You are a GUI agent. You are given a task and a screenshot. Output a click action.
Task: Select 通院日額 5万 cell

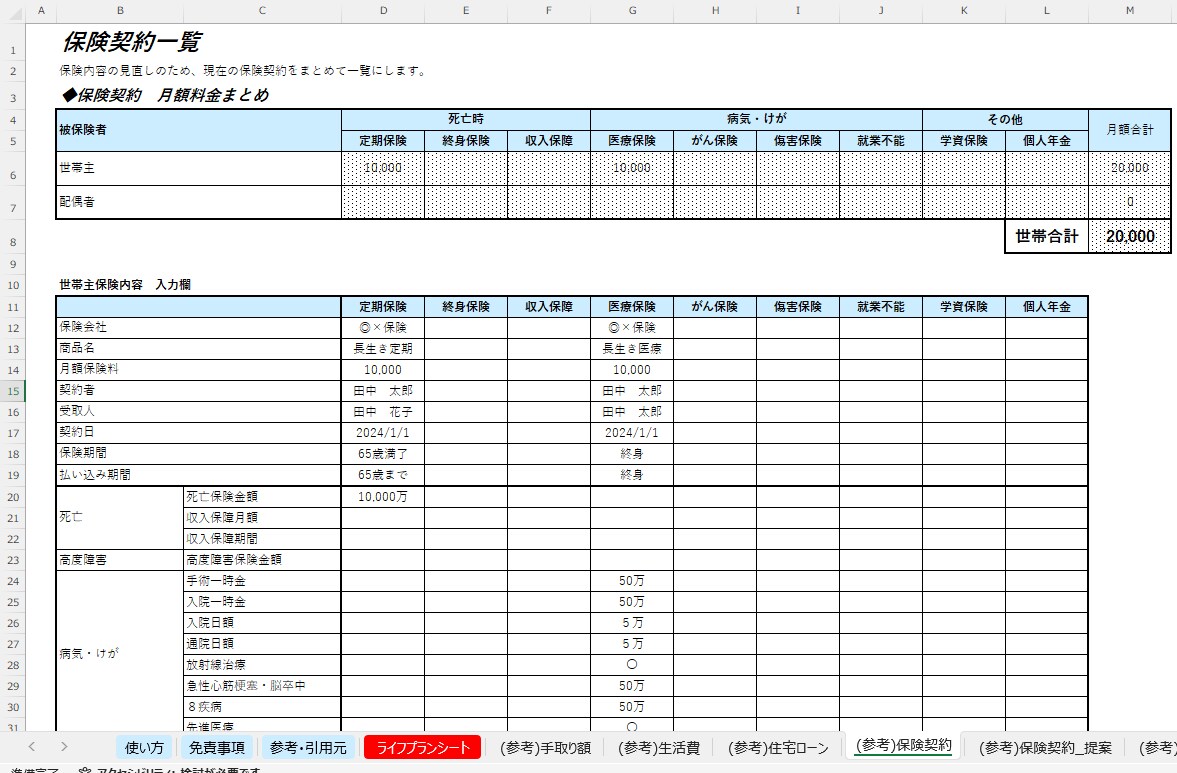[632, 643]
